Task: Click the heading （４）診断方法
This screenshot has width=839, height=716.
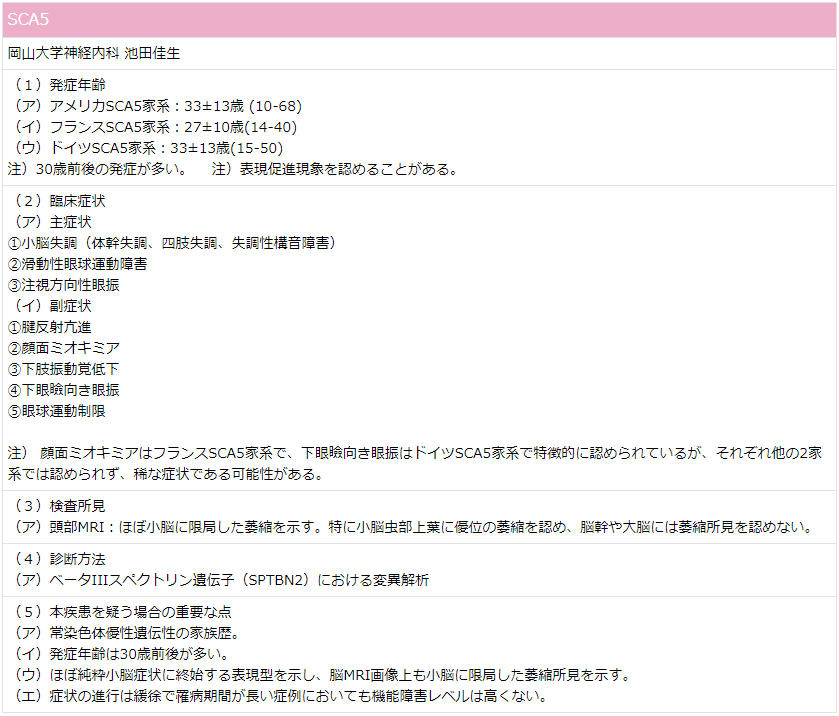Action: 57,559
